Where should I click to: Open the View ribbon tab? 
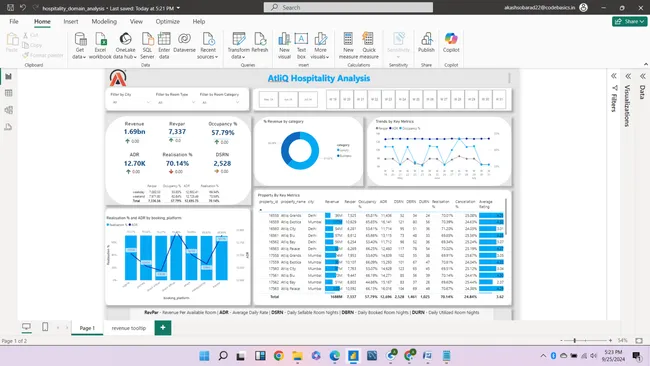coord(136,22)
